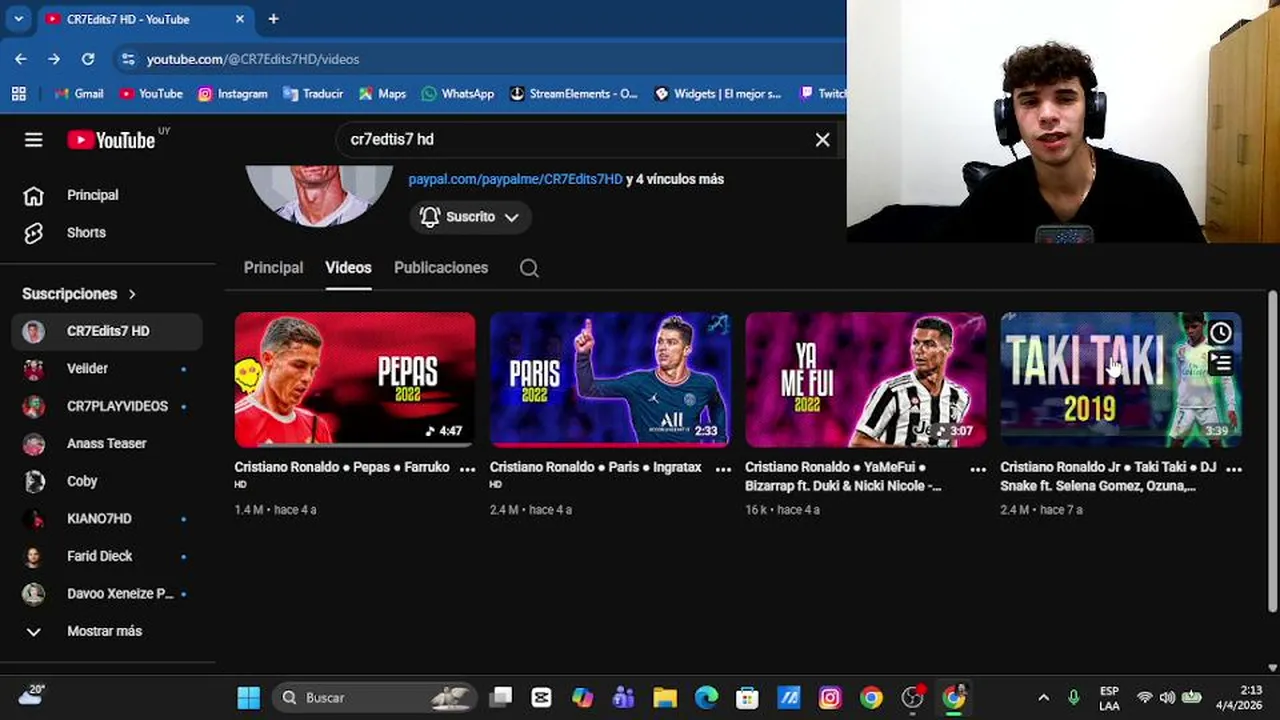The image size is (1280, 720).
Task: Open the Gmail bookmark
Action: tap(78, 93)
